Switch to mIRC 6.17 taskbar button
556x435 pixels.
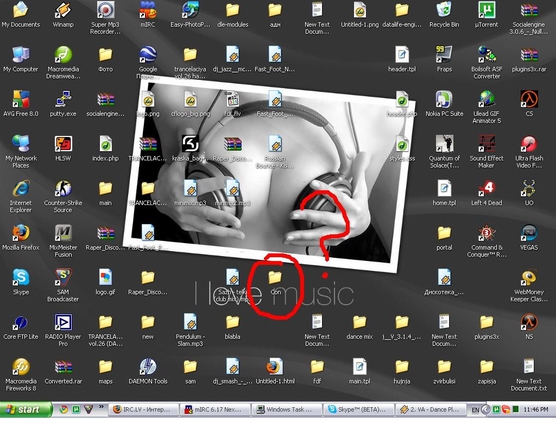pos(215,409)
